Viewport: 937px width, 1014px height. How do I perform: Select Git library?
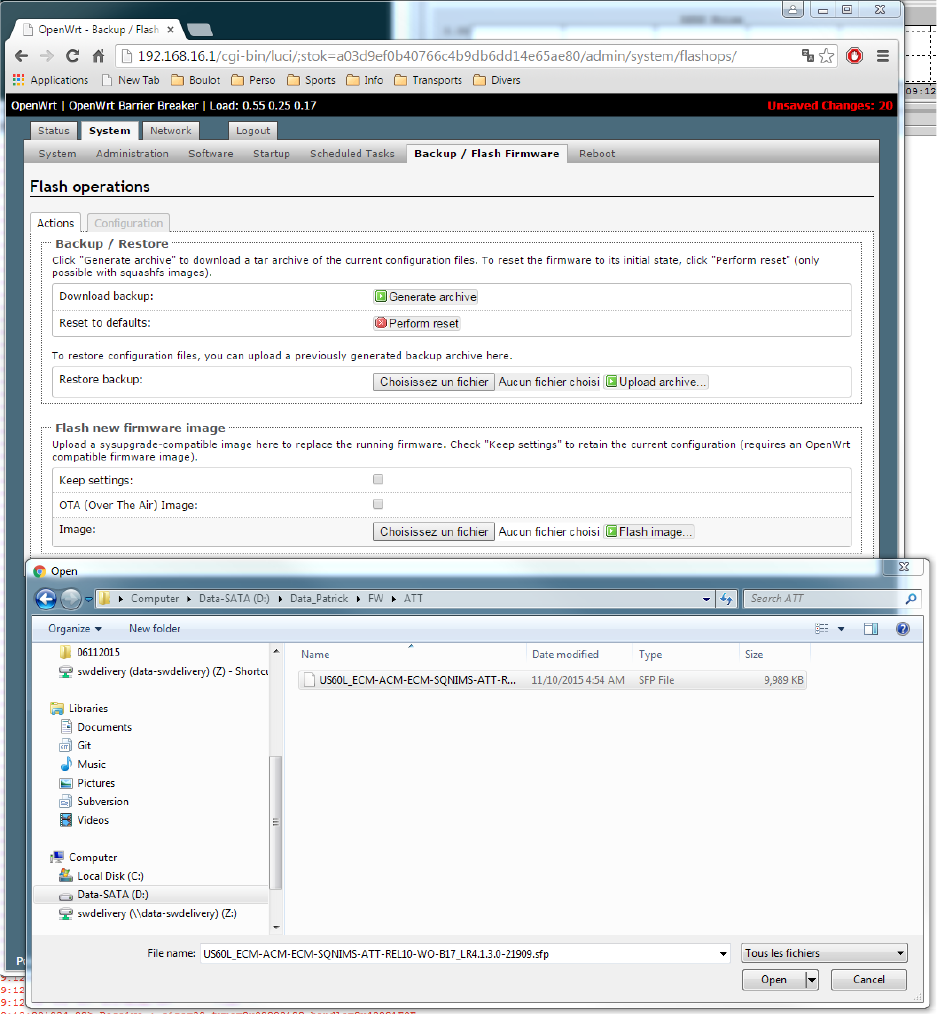pyautogui.click(x=84, y=746)
